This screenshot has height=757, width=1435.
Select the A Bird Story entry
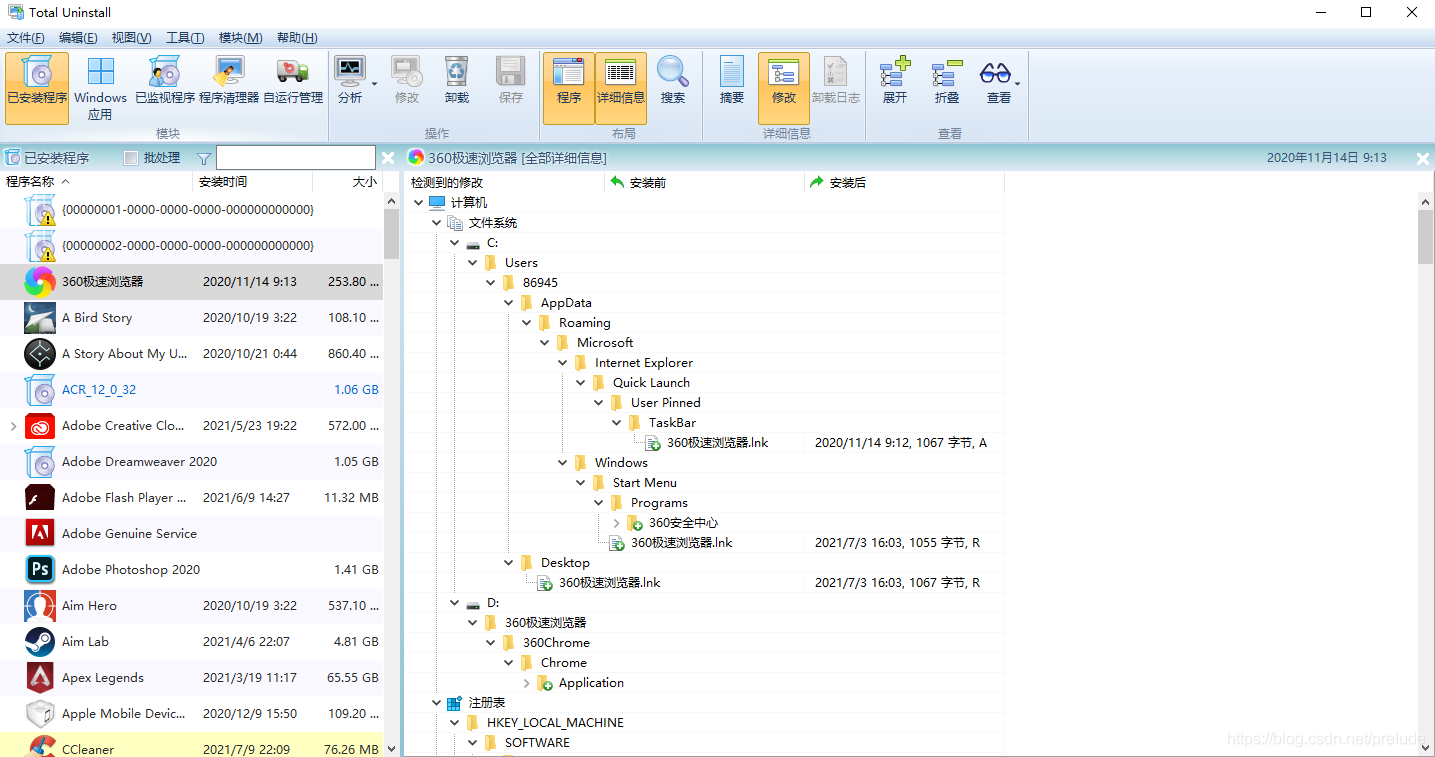coord(191,318)
